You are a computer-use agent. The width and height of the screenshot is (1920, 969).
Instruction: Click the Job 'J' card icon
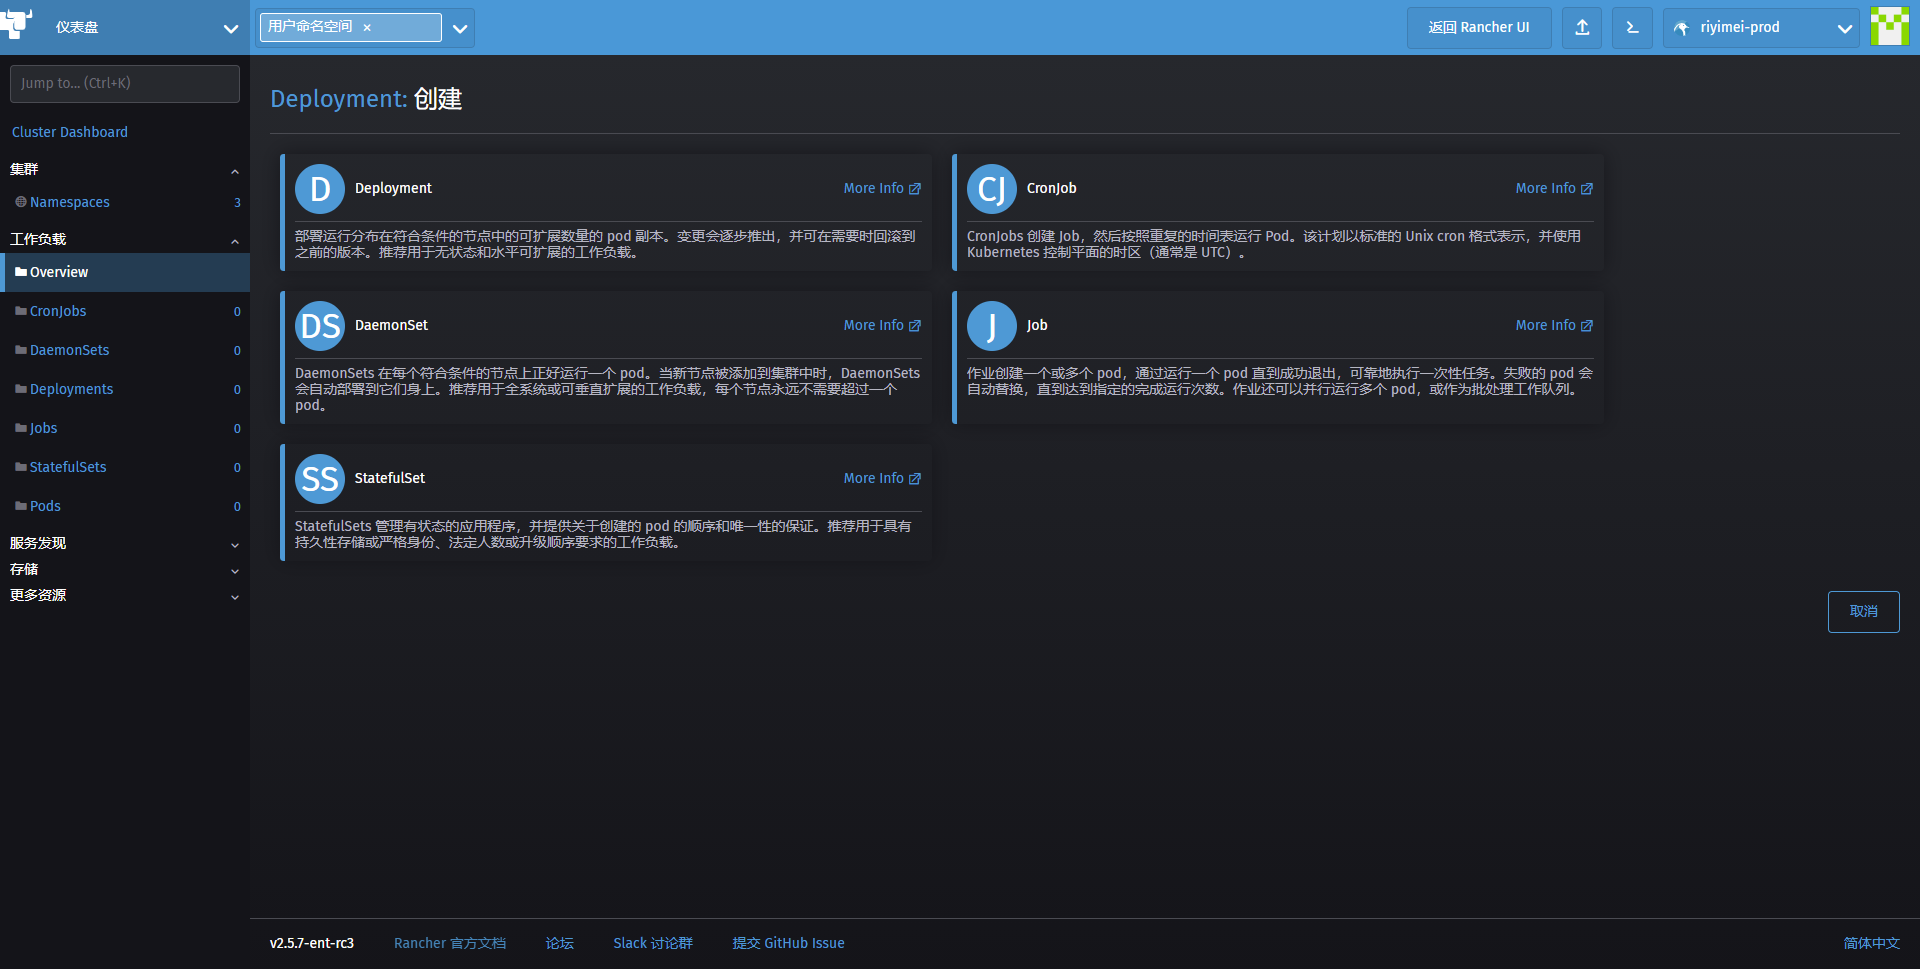pyautogui.click(x=992, y=326)
